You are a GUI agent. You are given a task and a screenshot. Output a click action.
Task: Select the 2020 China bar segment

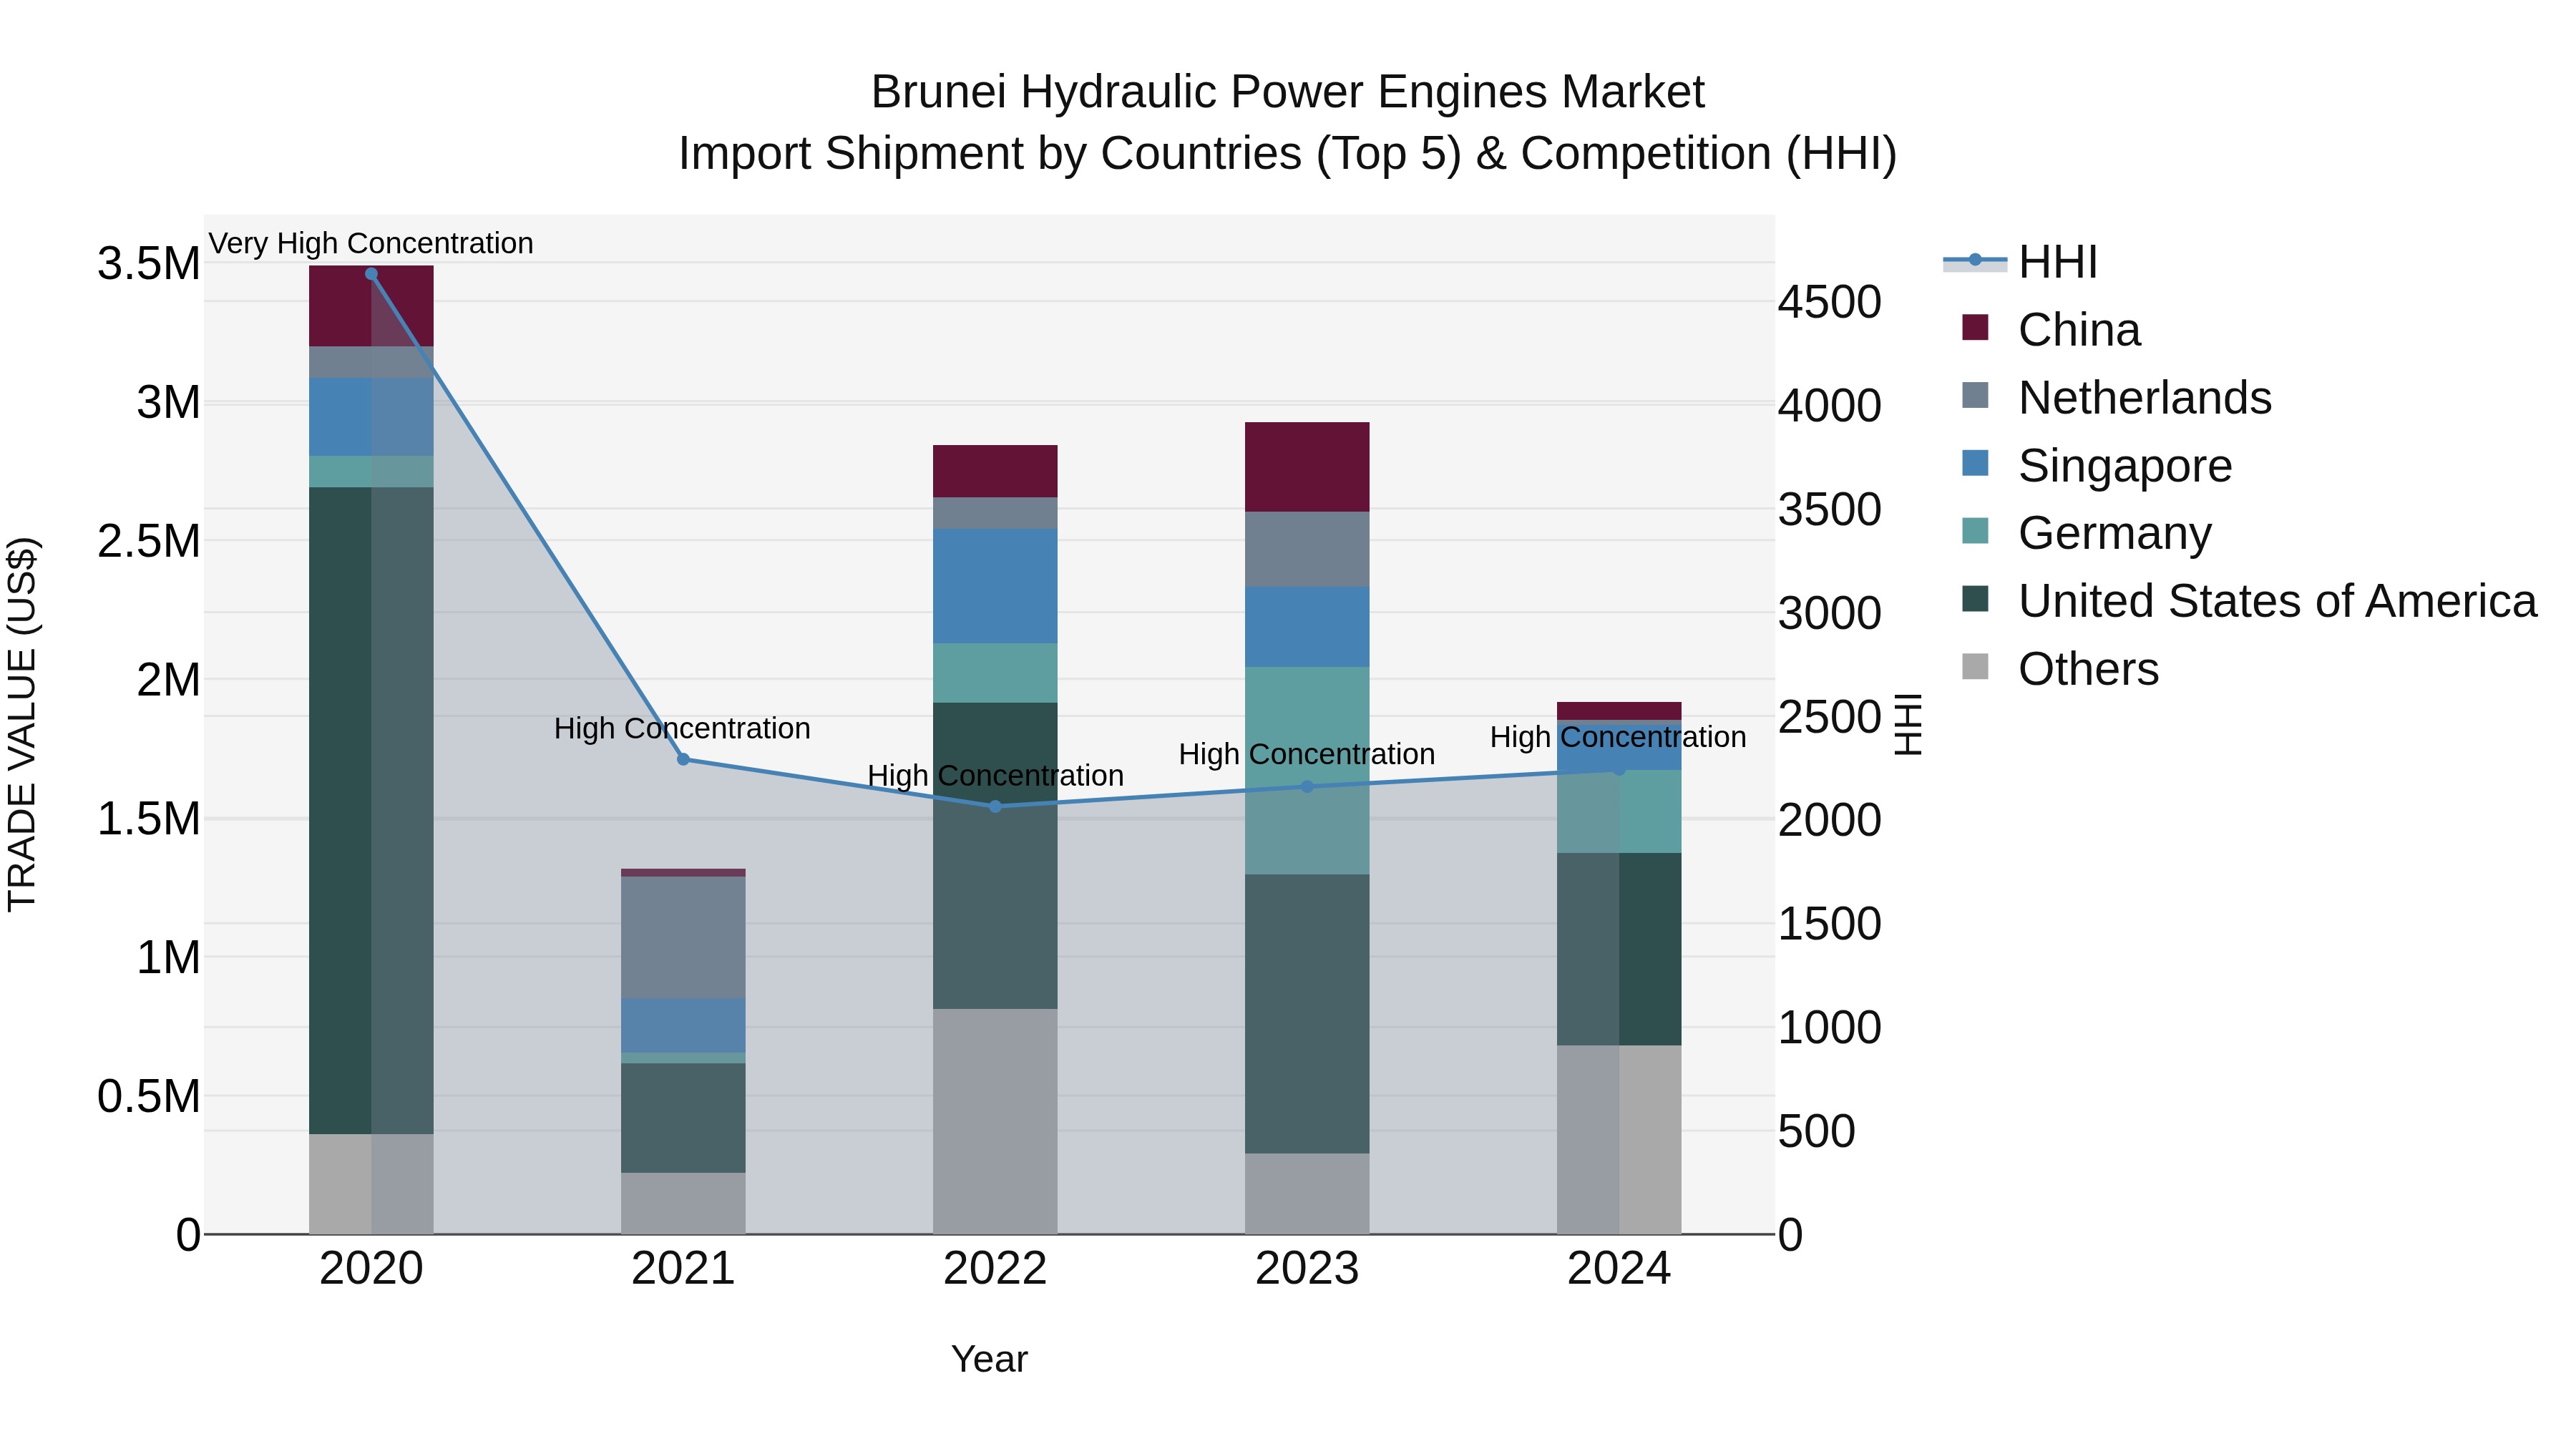coord(371,306)
